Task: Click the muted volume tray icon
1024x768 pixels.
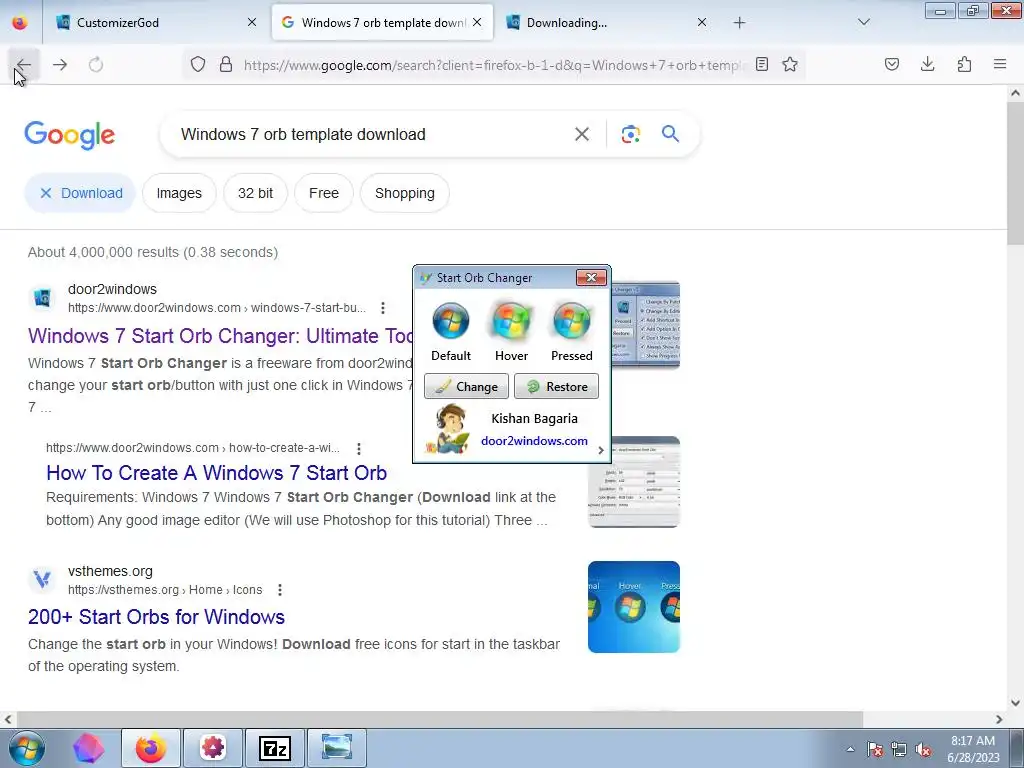Action: point(923,750)
